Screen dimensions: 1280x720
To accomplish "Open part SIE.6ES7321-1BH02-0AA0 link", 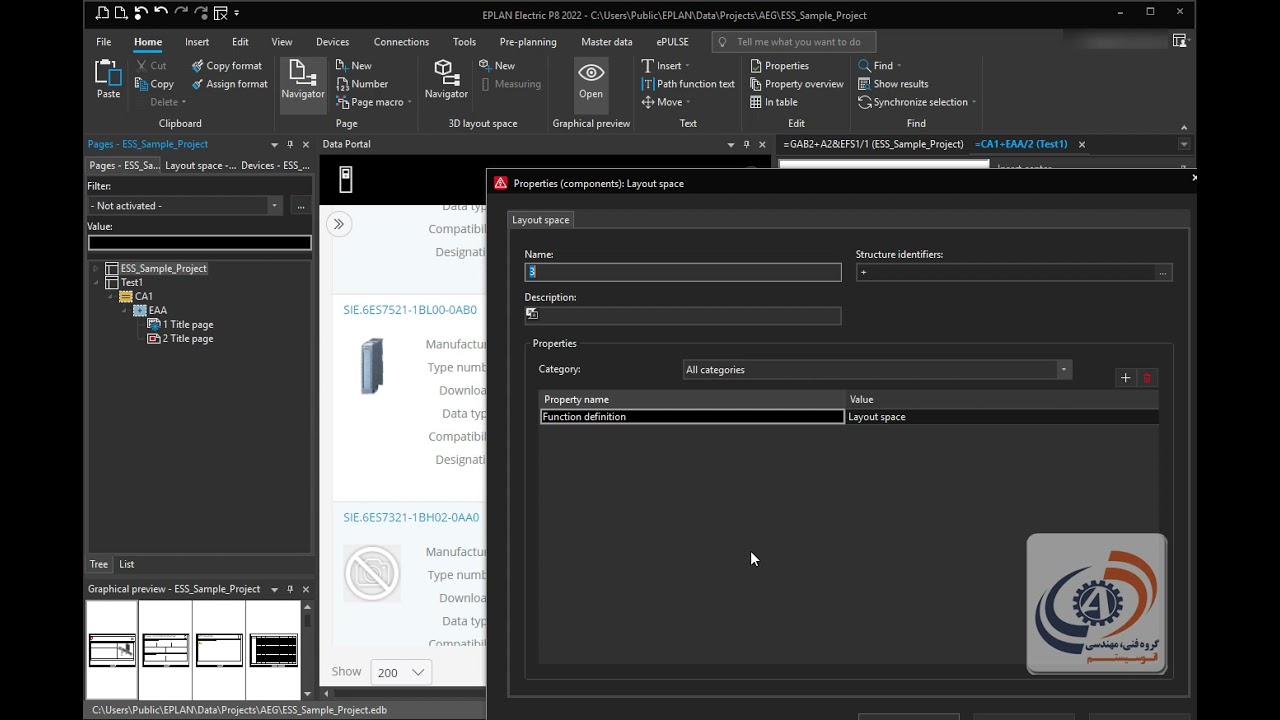I will (411, 518).
